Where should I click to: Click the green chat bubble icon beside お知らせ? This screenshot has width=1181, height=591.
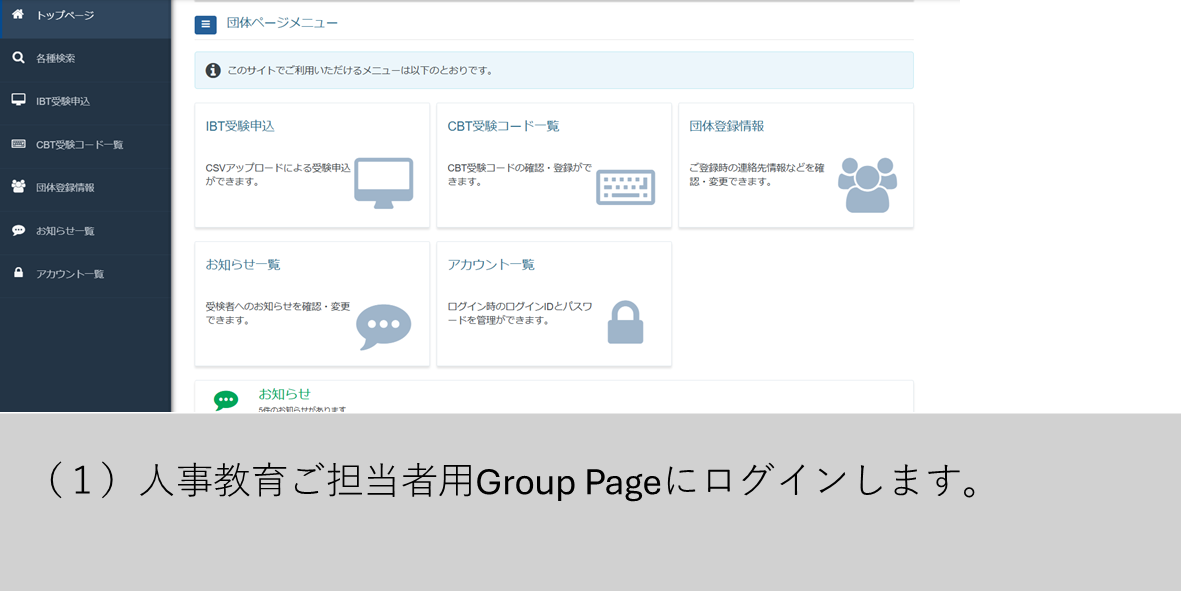pyautogui.click(x=225, y=400)
